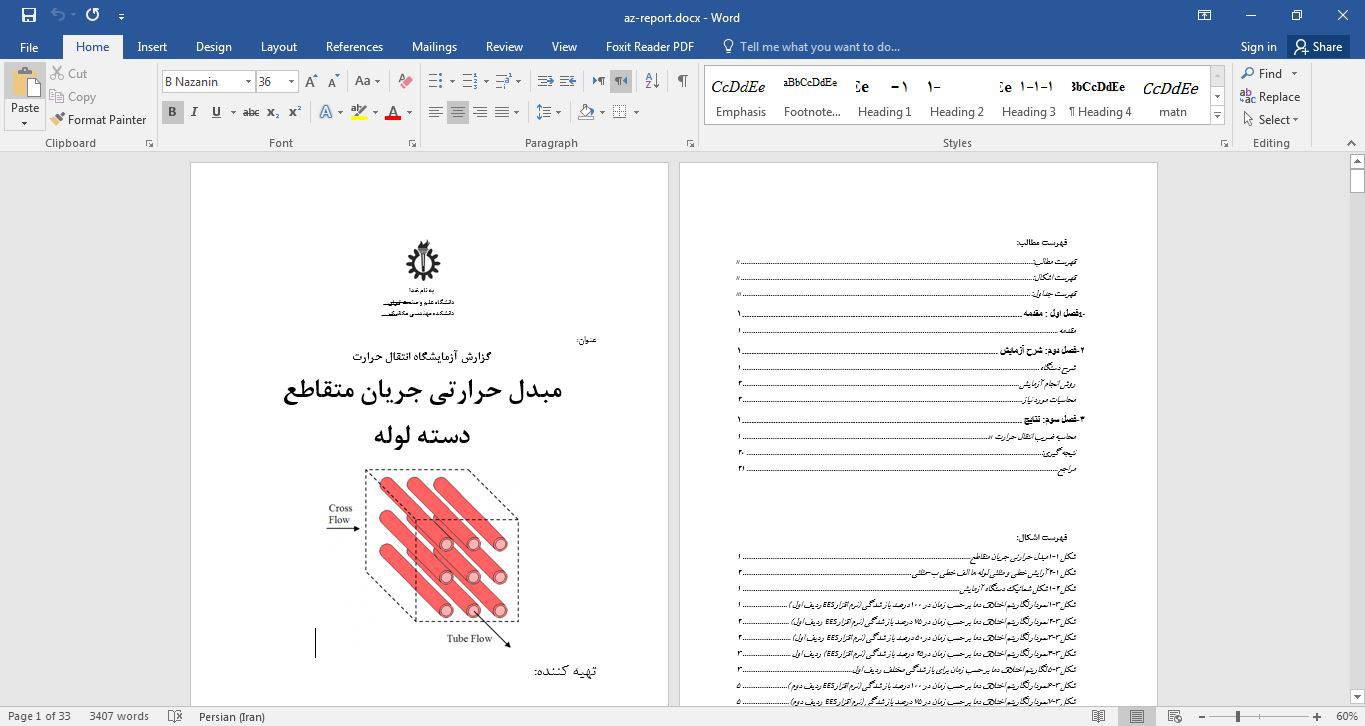This screenshot has width=1365, height=726.
Task: Apply Bold formatting
Action: click(172, 111)
